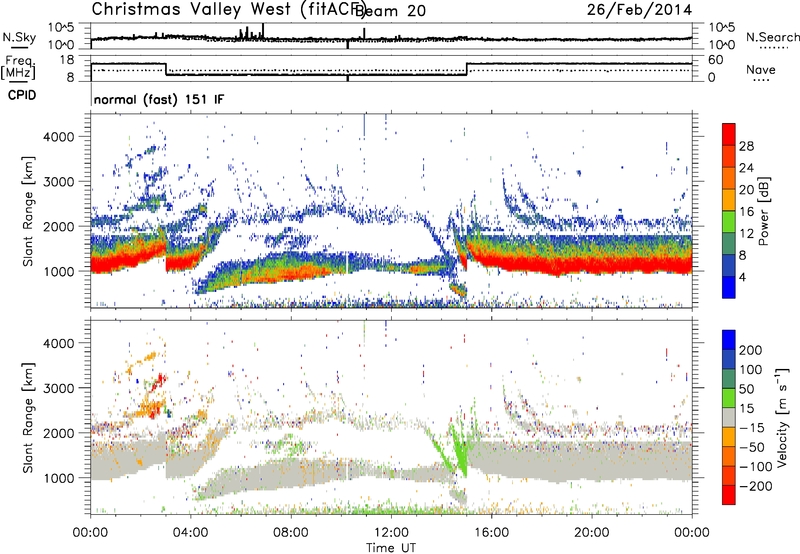Click the 'Nave' legend label

(760, 69)
